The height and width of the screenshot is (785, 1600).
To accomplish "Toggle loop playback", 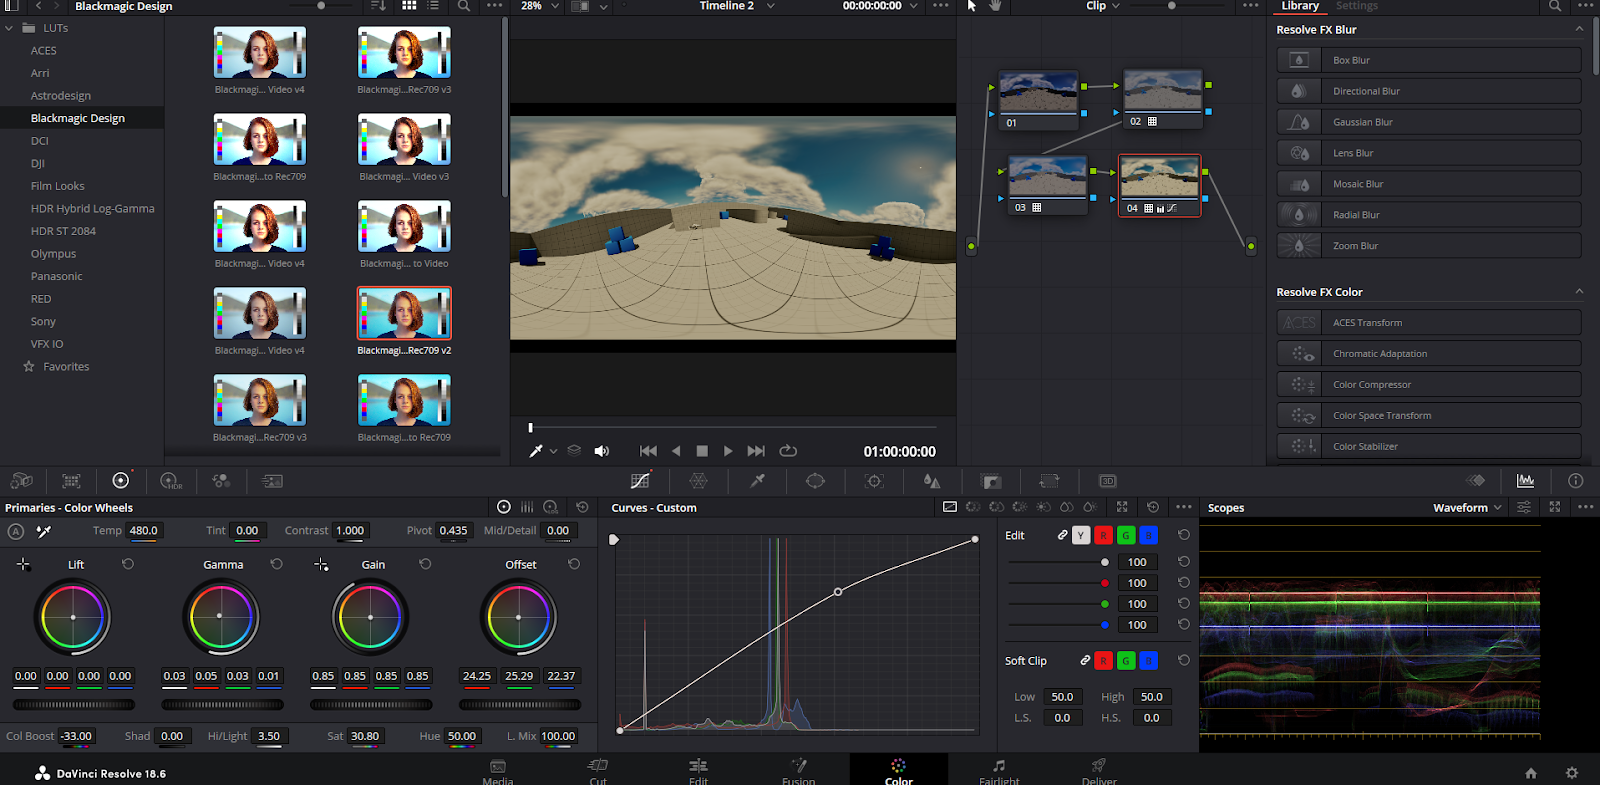I will coord(788,451).
